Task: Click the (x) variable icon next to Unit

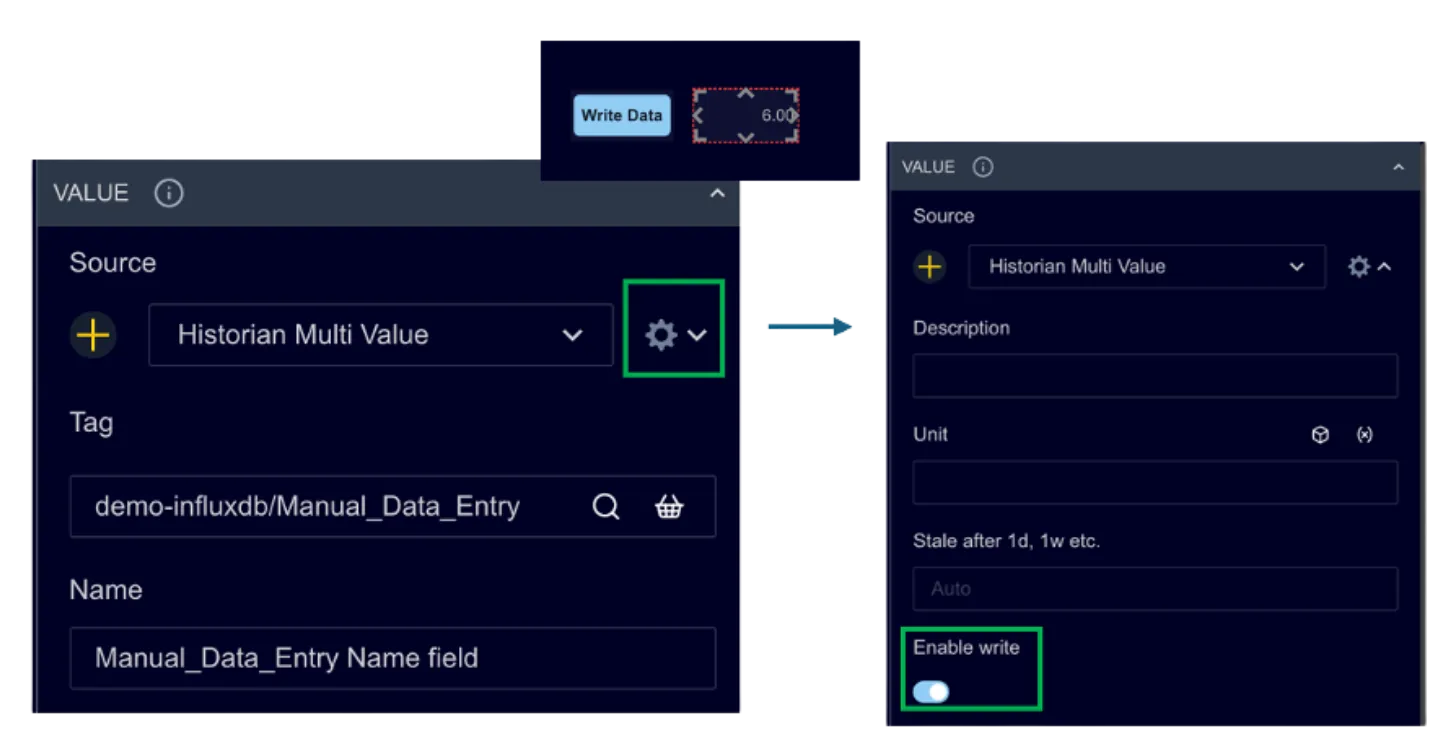Action: (1364, 435)
